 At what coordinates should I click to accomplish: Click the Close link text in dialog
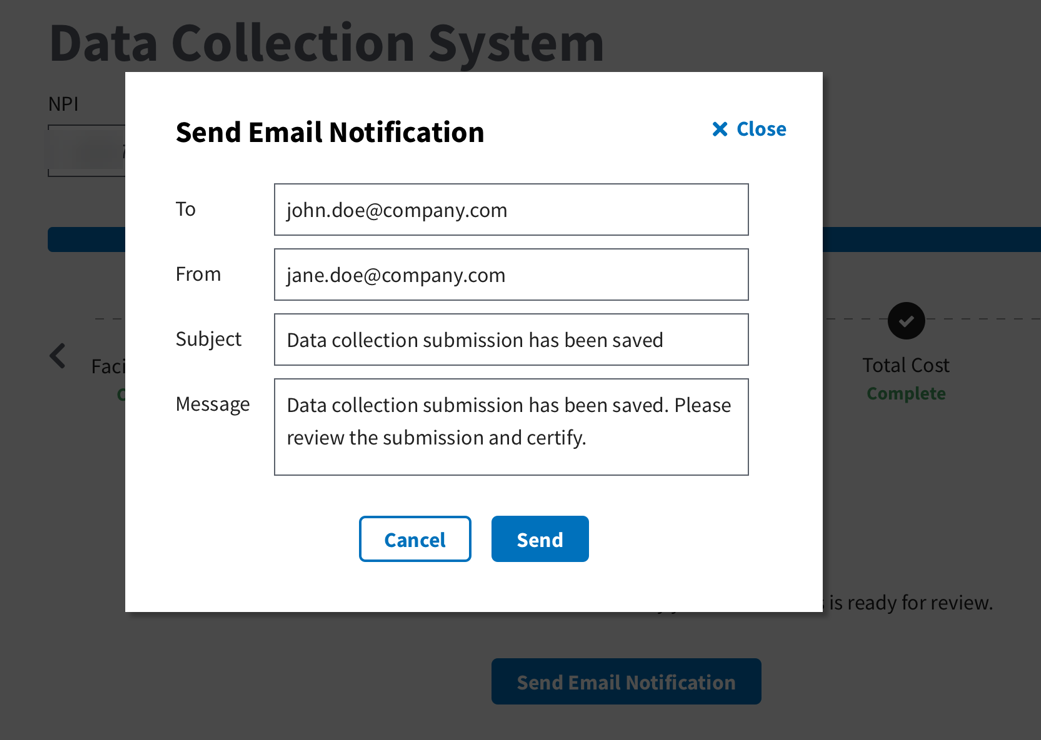coord(761,129)
